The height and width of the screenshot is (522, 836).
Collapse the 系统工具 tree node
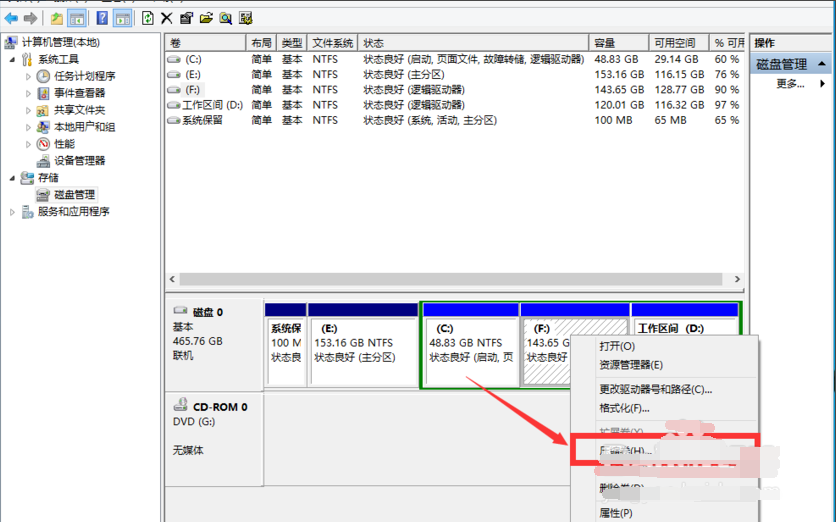(12, 60)
